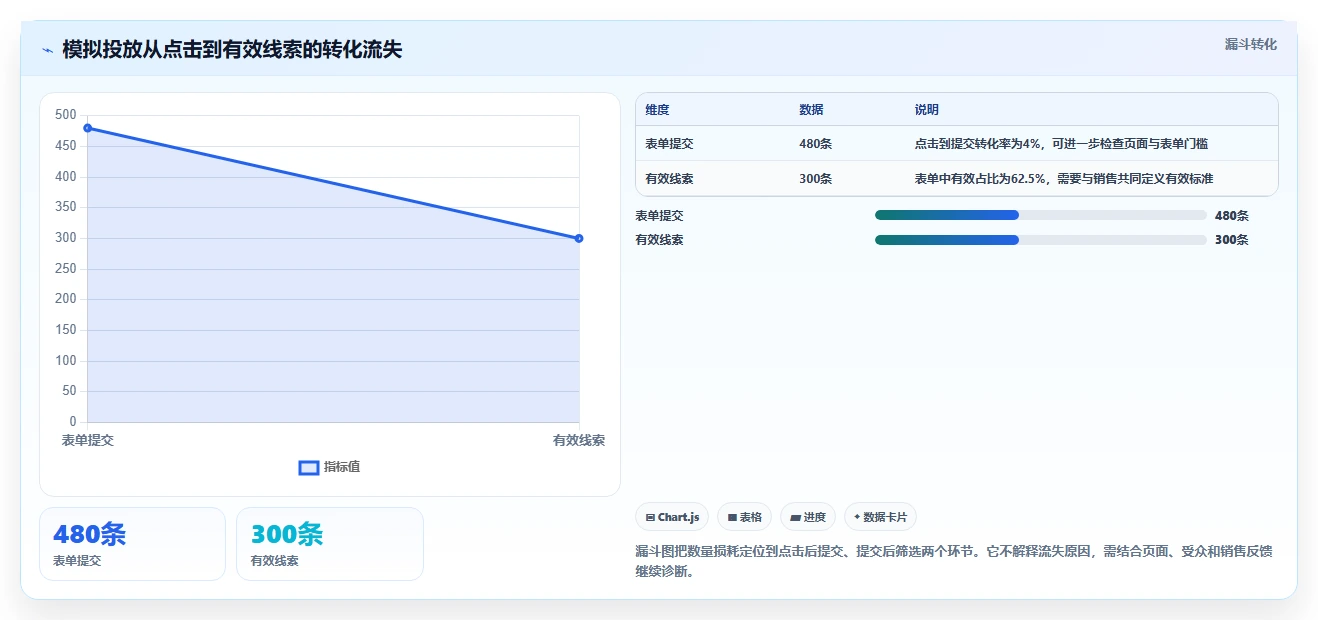Click the 进度 chip icon
This screenshot has width=1318, height=620.
(x=795, y=517)
